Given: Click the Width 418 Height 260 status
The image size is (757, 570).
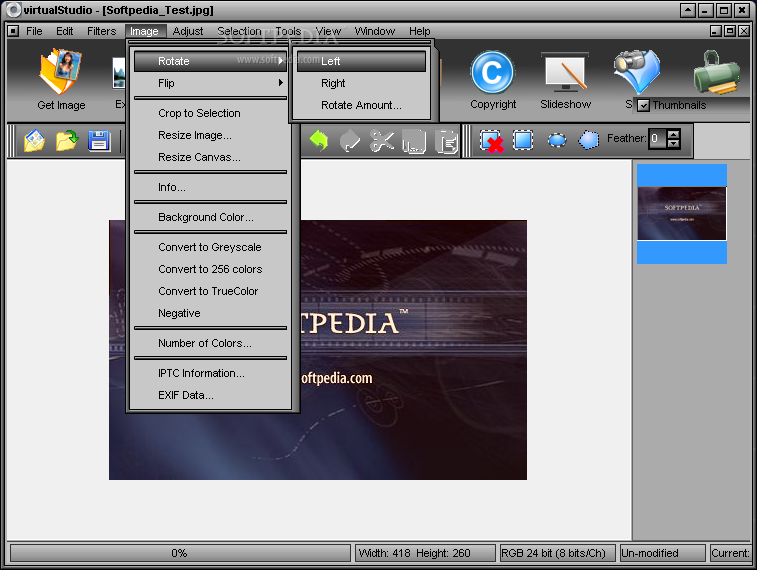Looking at the screenshot, I should (425, 553).
